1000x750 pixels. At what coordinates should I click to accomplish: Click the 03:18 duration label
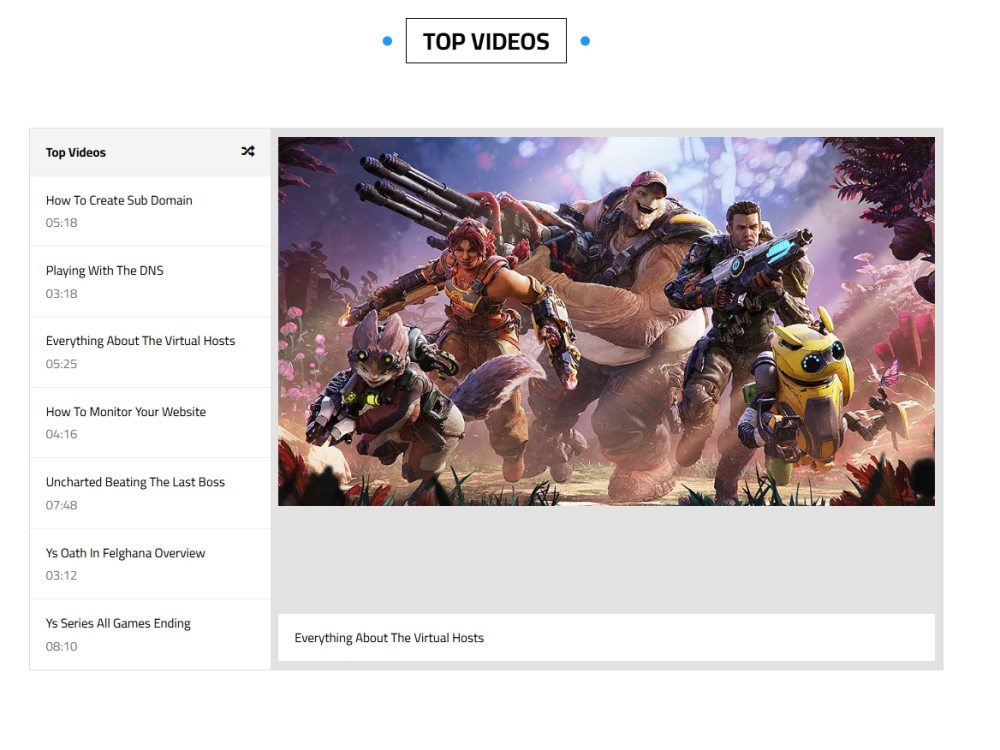click(61, 293)
